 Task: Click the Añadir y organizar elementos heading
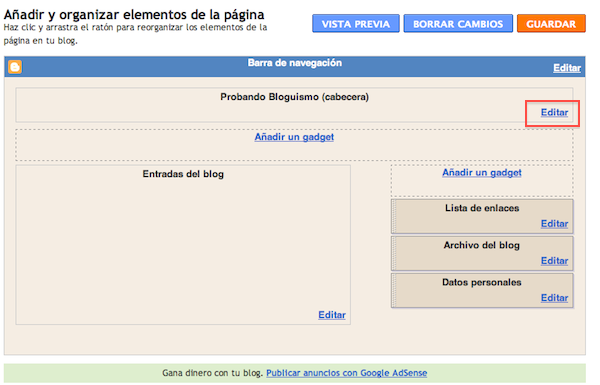[134, 15]
